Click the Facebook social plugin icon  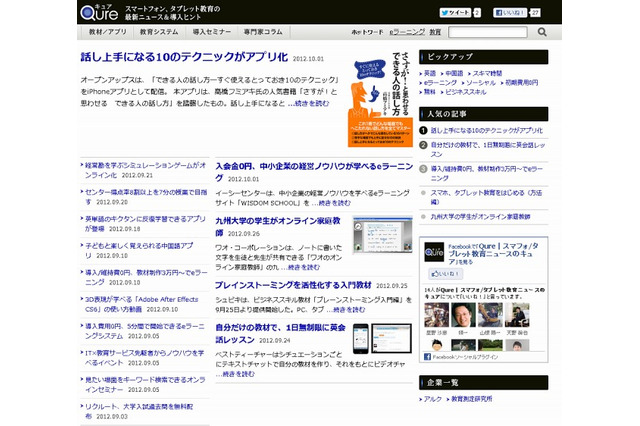coord(427,357)
